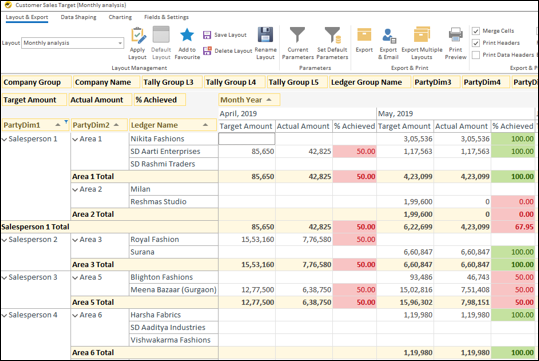Click the Ledger Group Name field button
The height and width of the screenshot is (361, 539).
[x=370, y=82]
